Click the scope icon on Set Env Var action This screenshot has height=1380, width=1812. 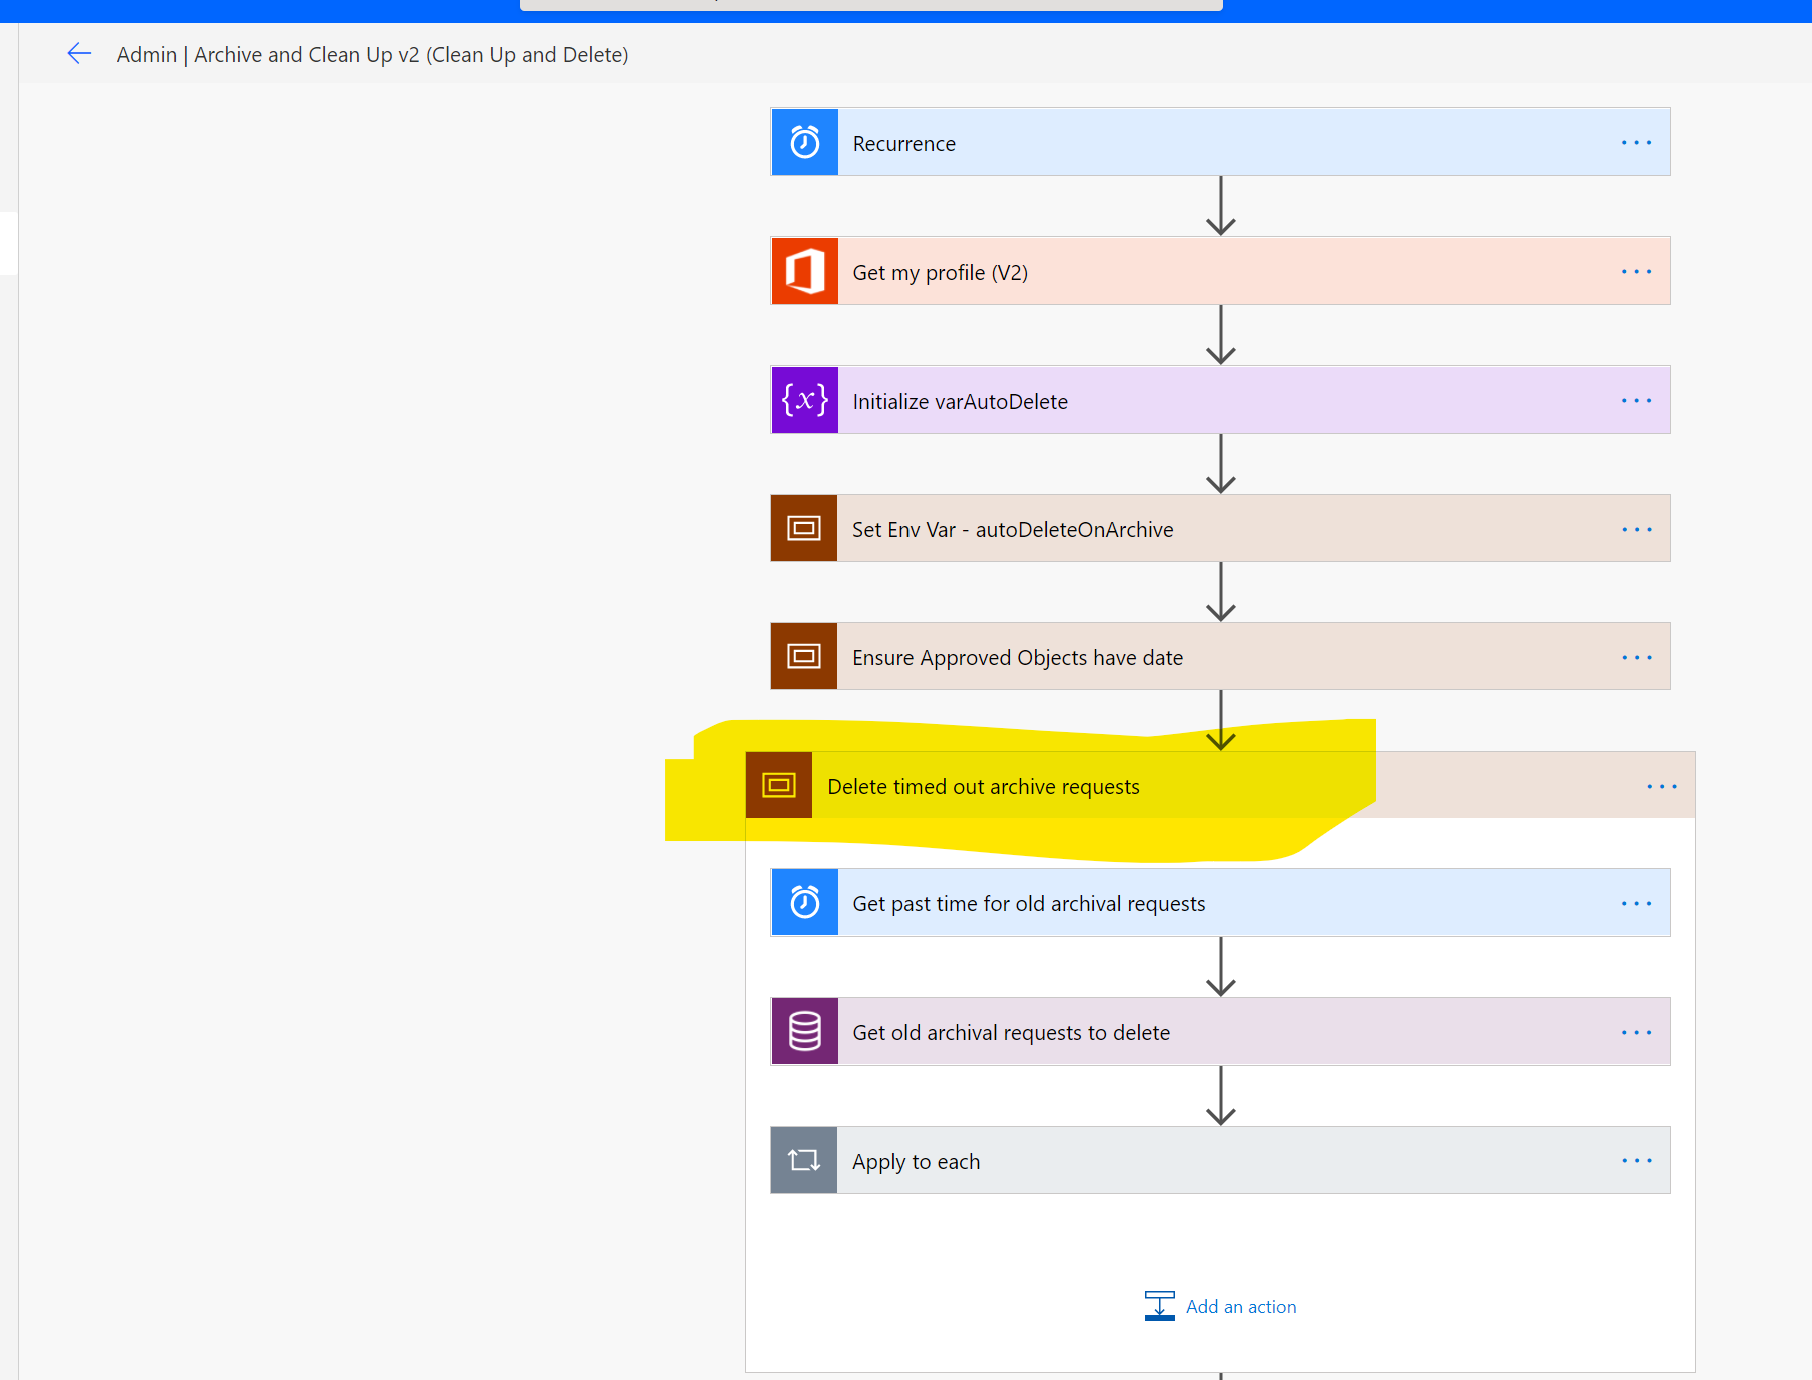point(804,528)
